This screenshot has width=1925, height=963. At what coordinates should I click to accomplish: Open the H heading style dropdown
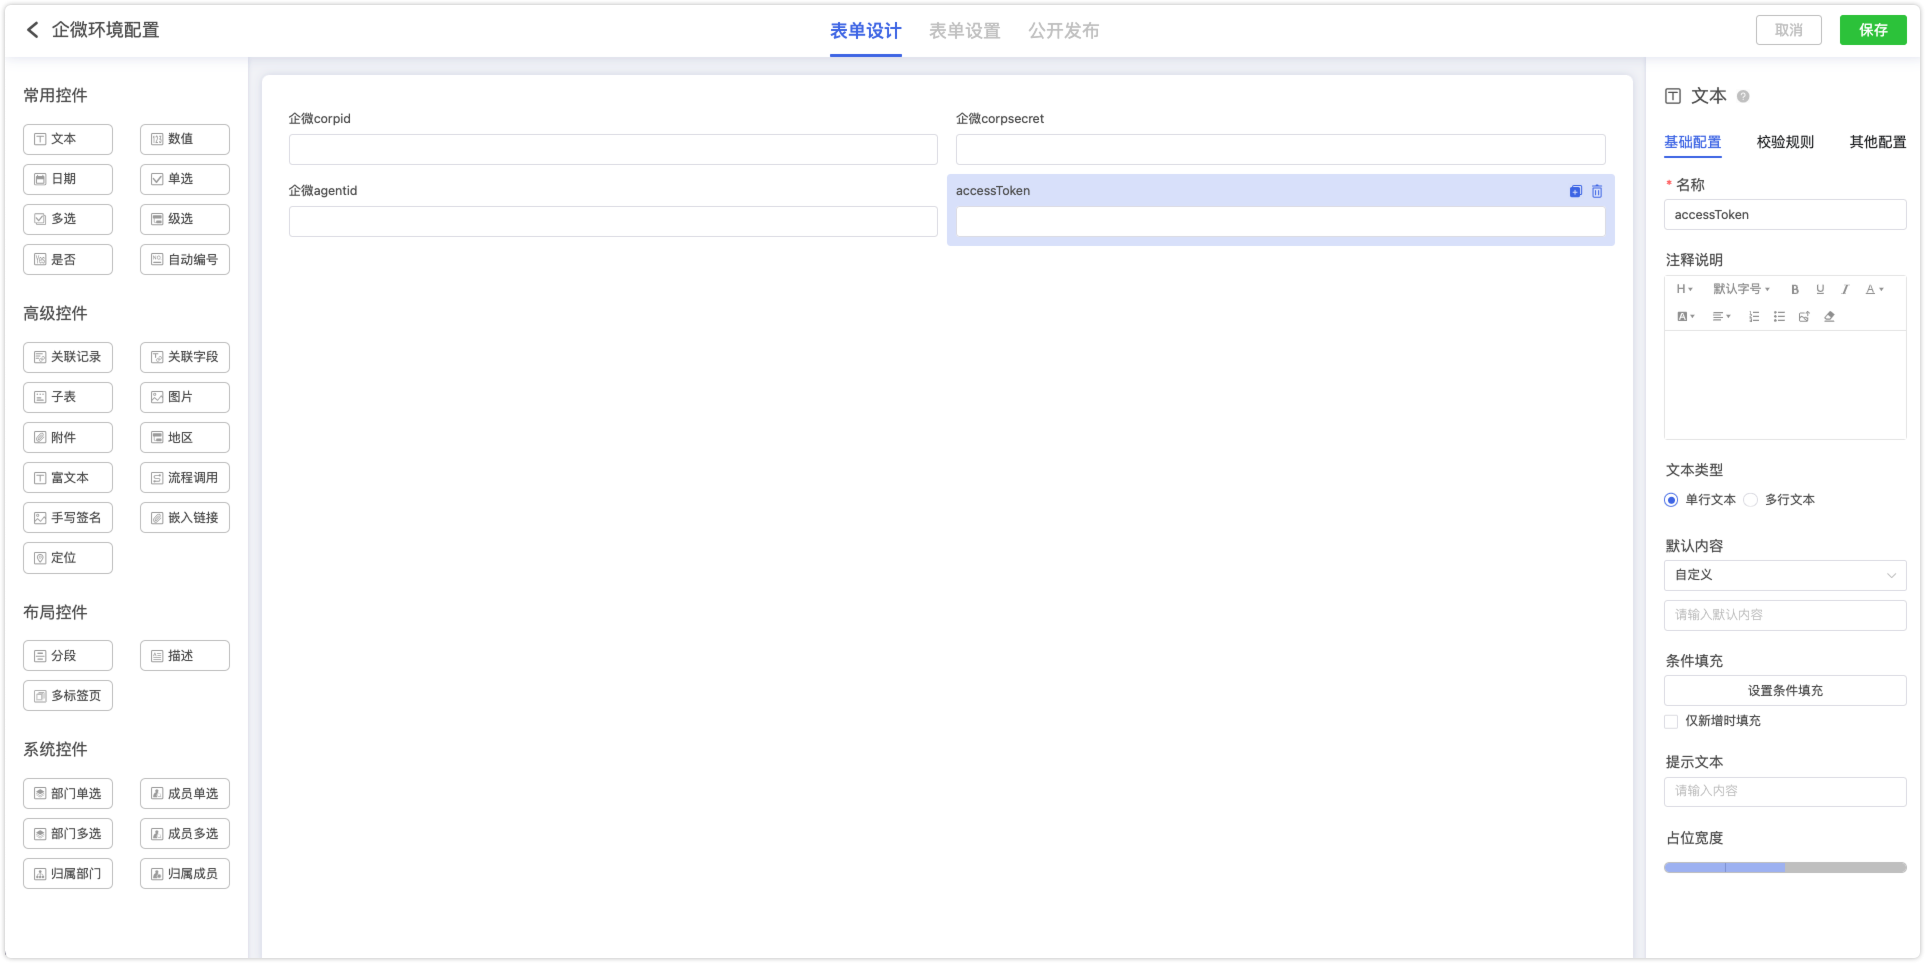[x=1684, y=289]
